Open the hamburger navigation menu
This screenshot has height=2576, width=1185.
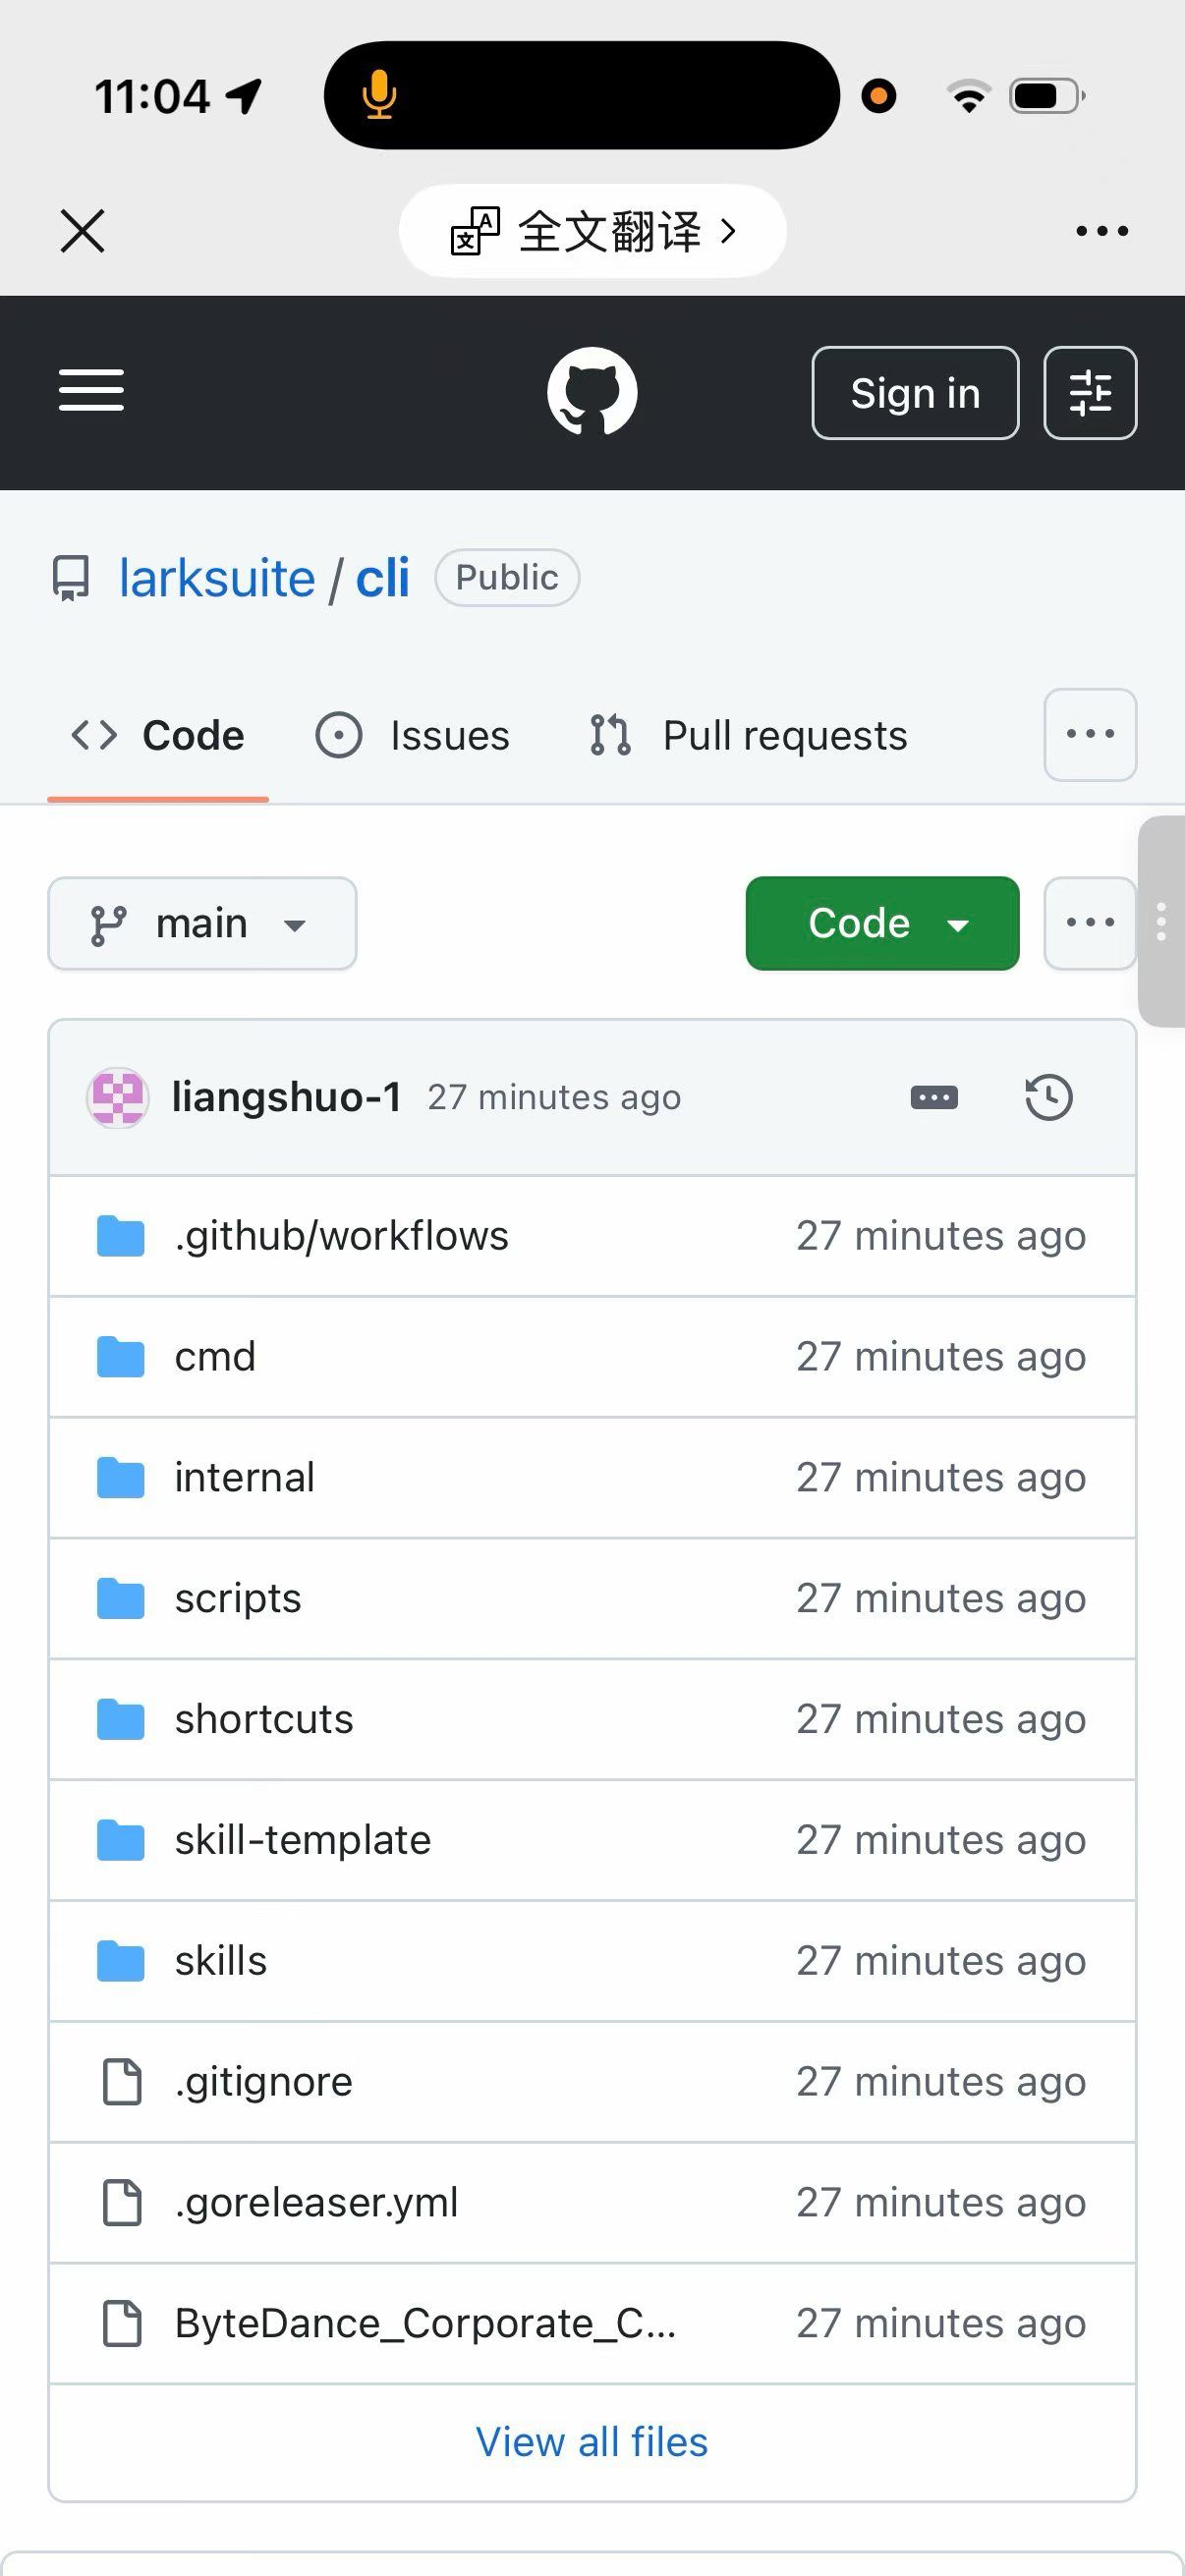click(91, 391)
